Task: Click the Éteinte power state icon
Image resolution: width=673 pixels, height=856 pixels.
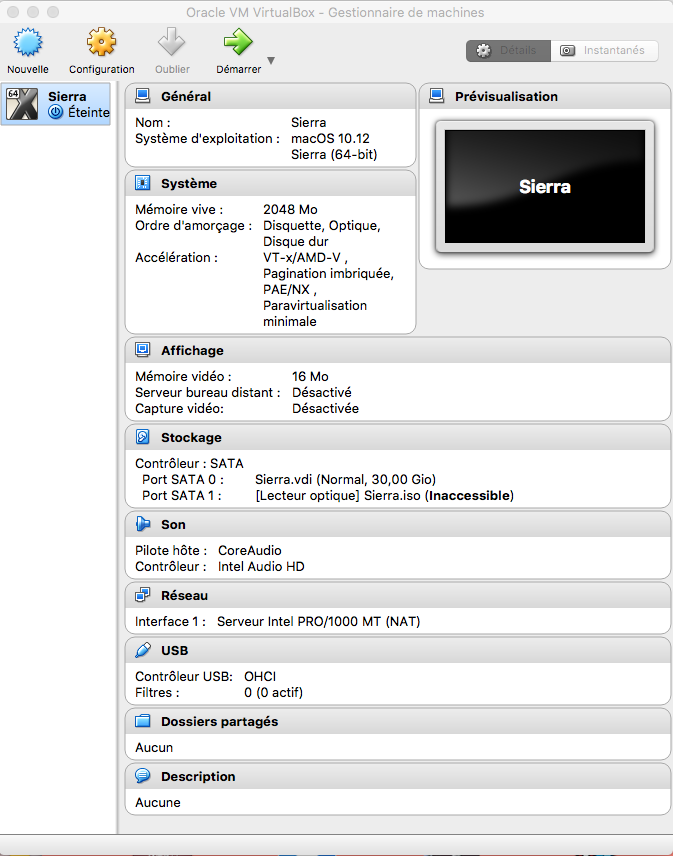Action: tap(56, 112)
